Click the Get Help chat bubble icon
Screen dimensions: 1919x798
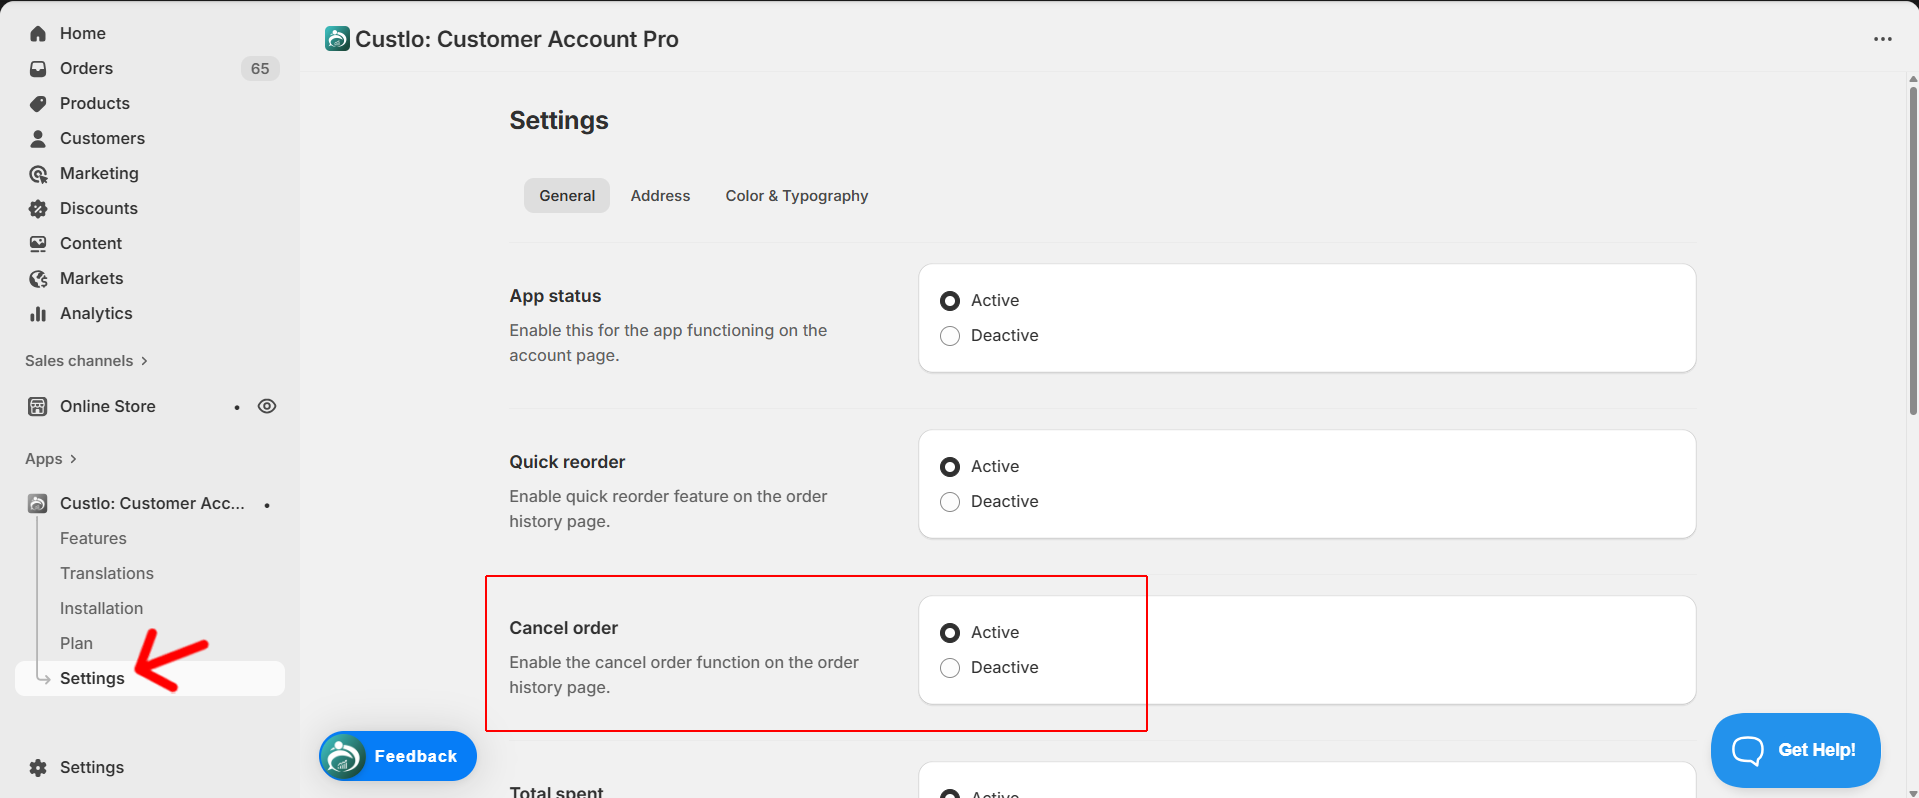coord(1748,750)
